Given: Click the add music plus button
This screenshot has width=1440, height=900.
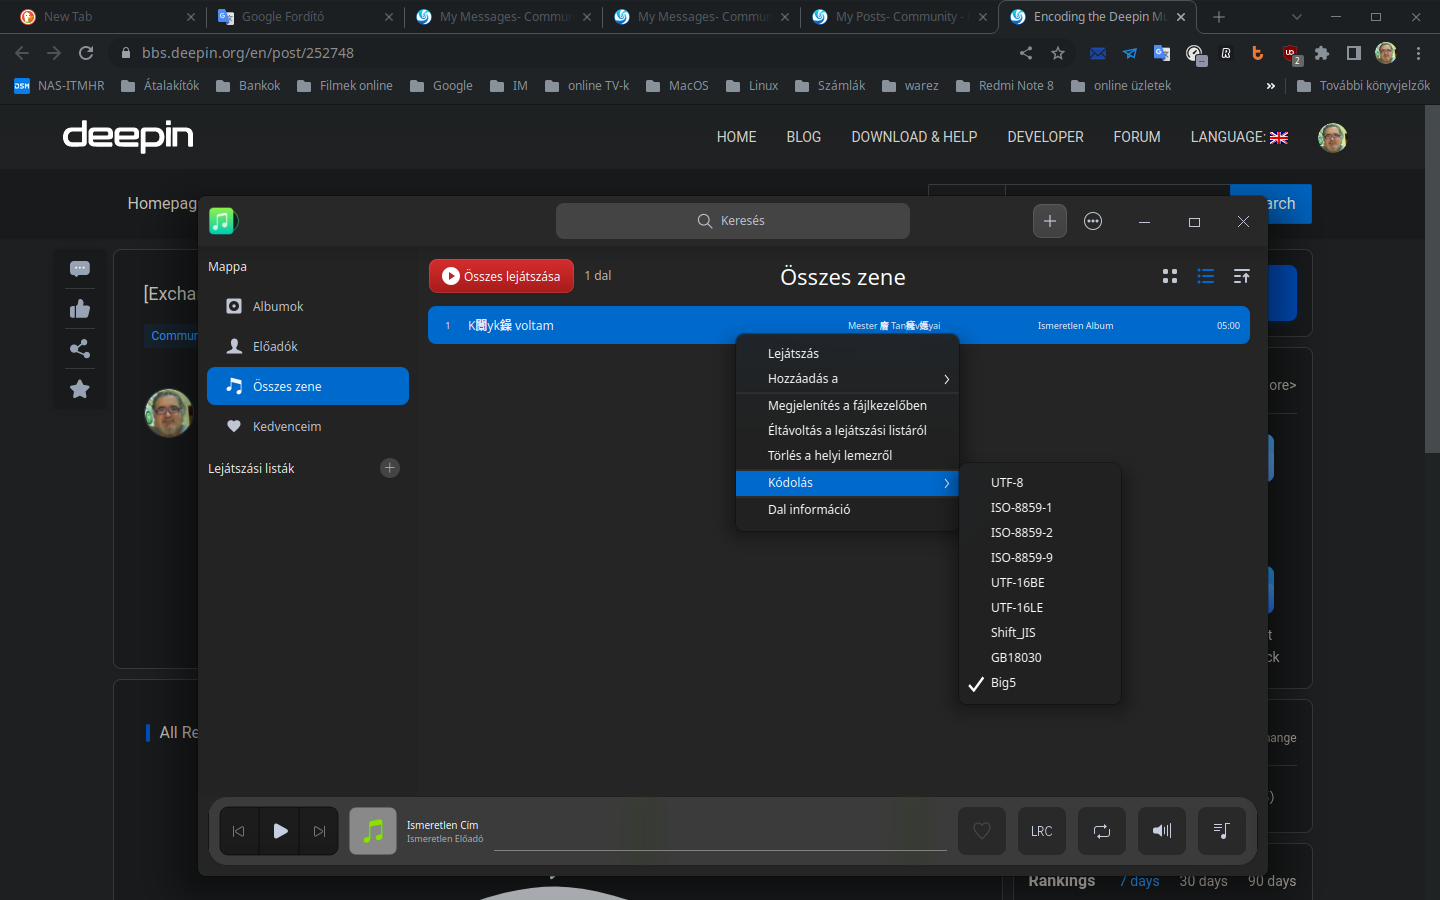Looking at the screenshot, I should 1050,221.
